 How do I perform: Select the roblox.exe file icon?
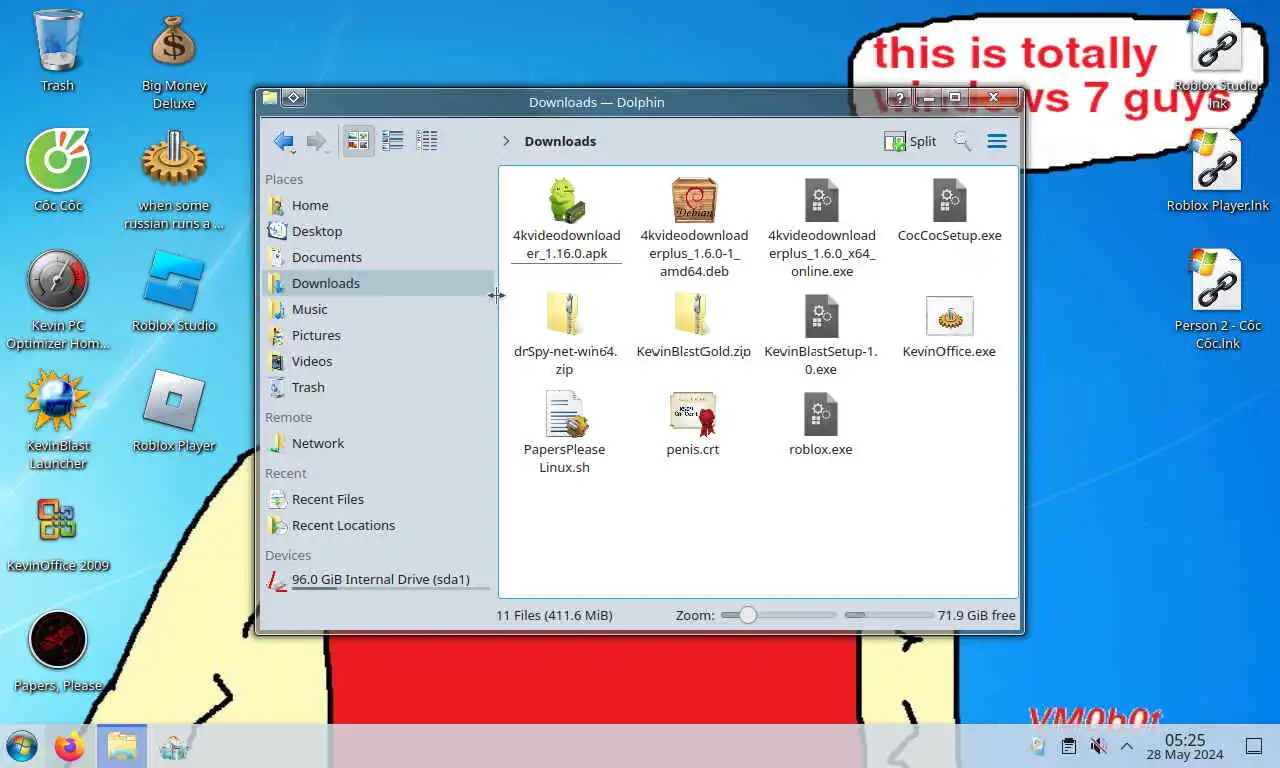[x=822, y=413]
